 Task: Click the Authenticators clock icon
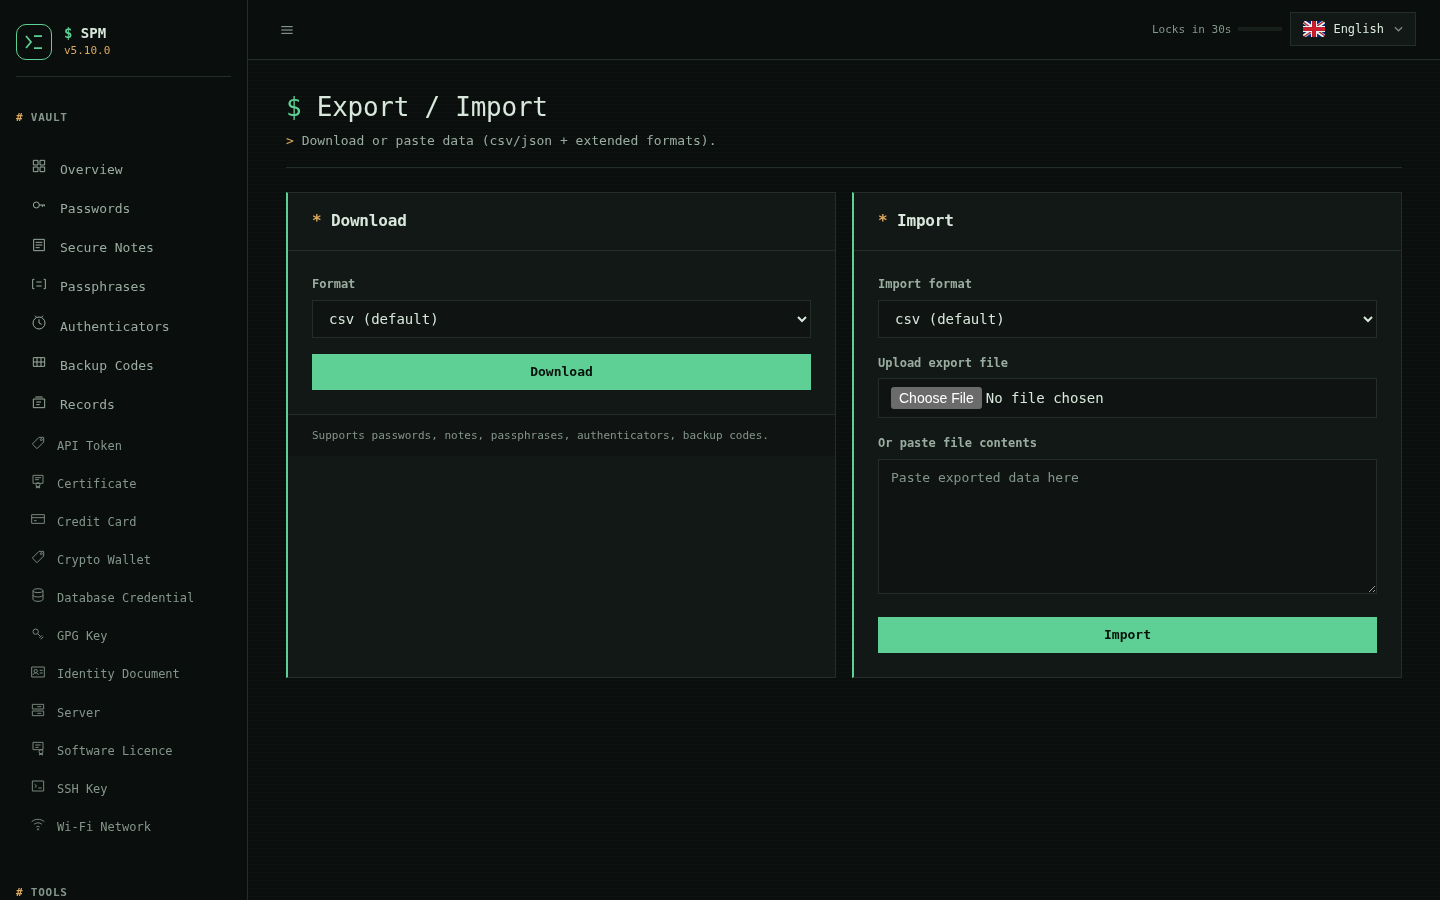[x=39, y=323]
